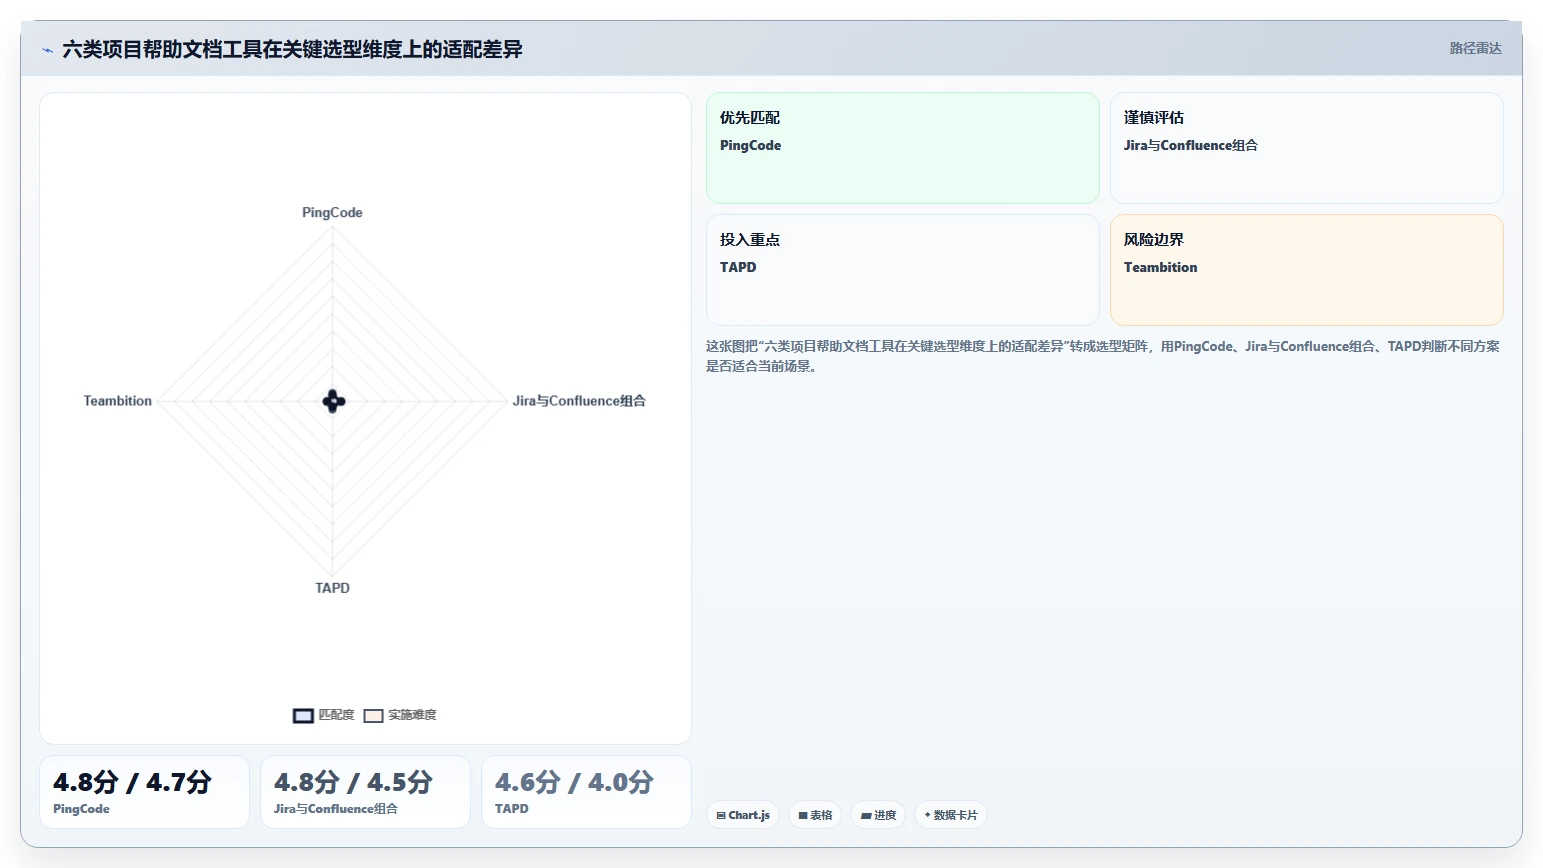Screen dimensions: 1543x868
Task: Select the 4.6分 / 4.0分 TAPD score card
Action: pos(586,792)
